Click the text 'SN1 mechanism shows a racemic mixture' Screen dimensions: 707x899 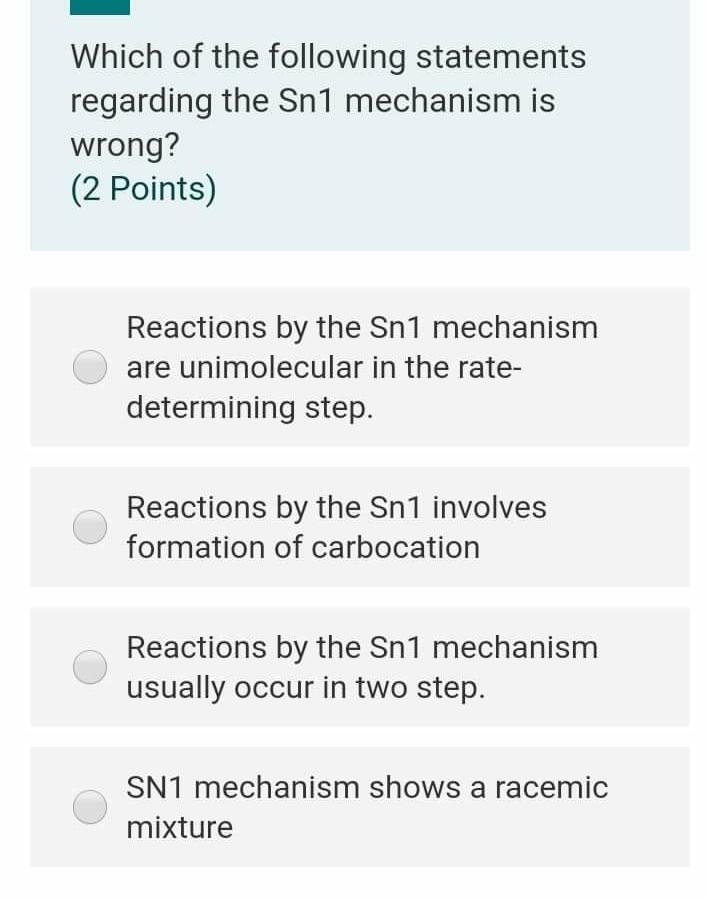[x=367, y=807]
